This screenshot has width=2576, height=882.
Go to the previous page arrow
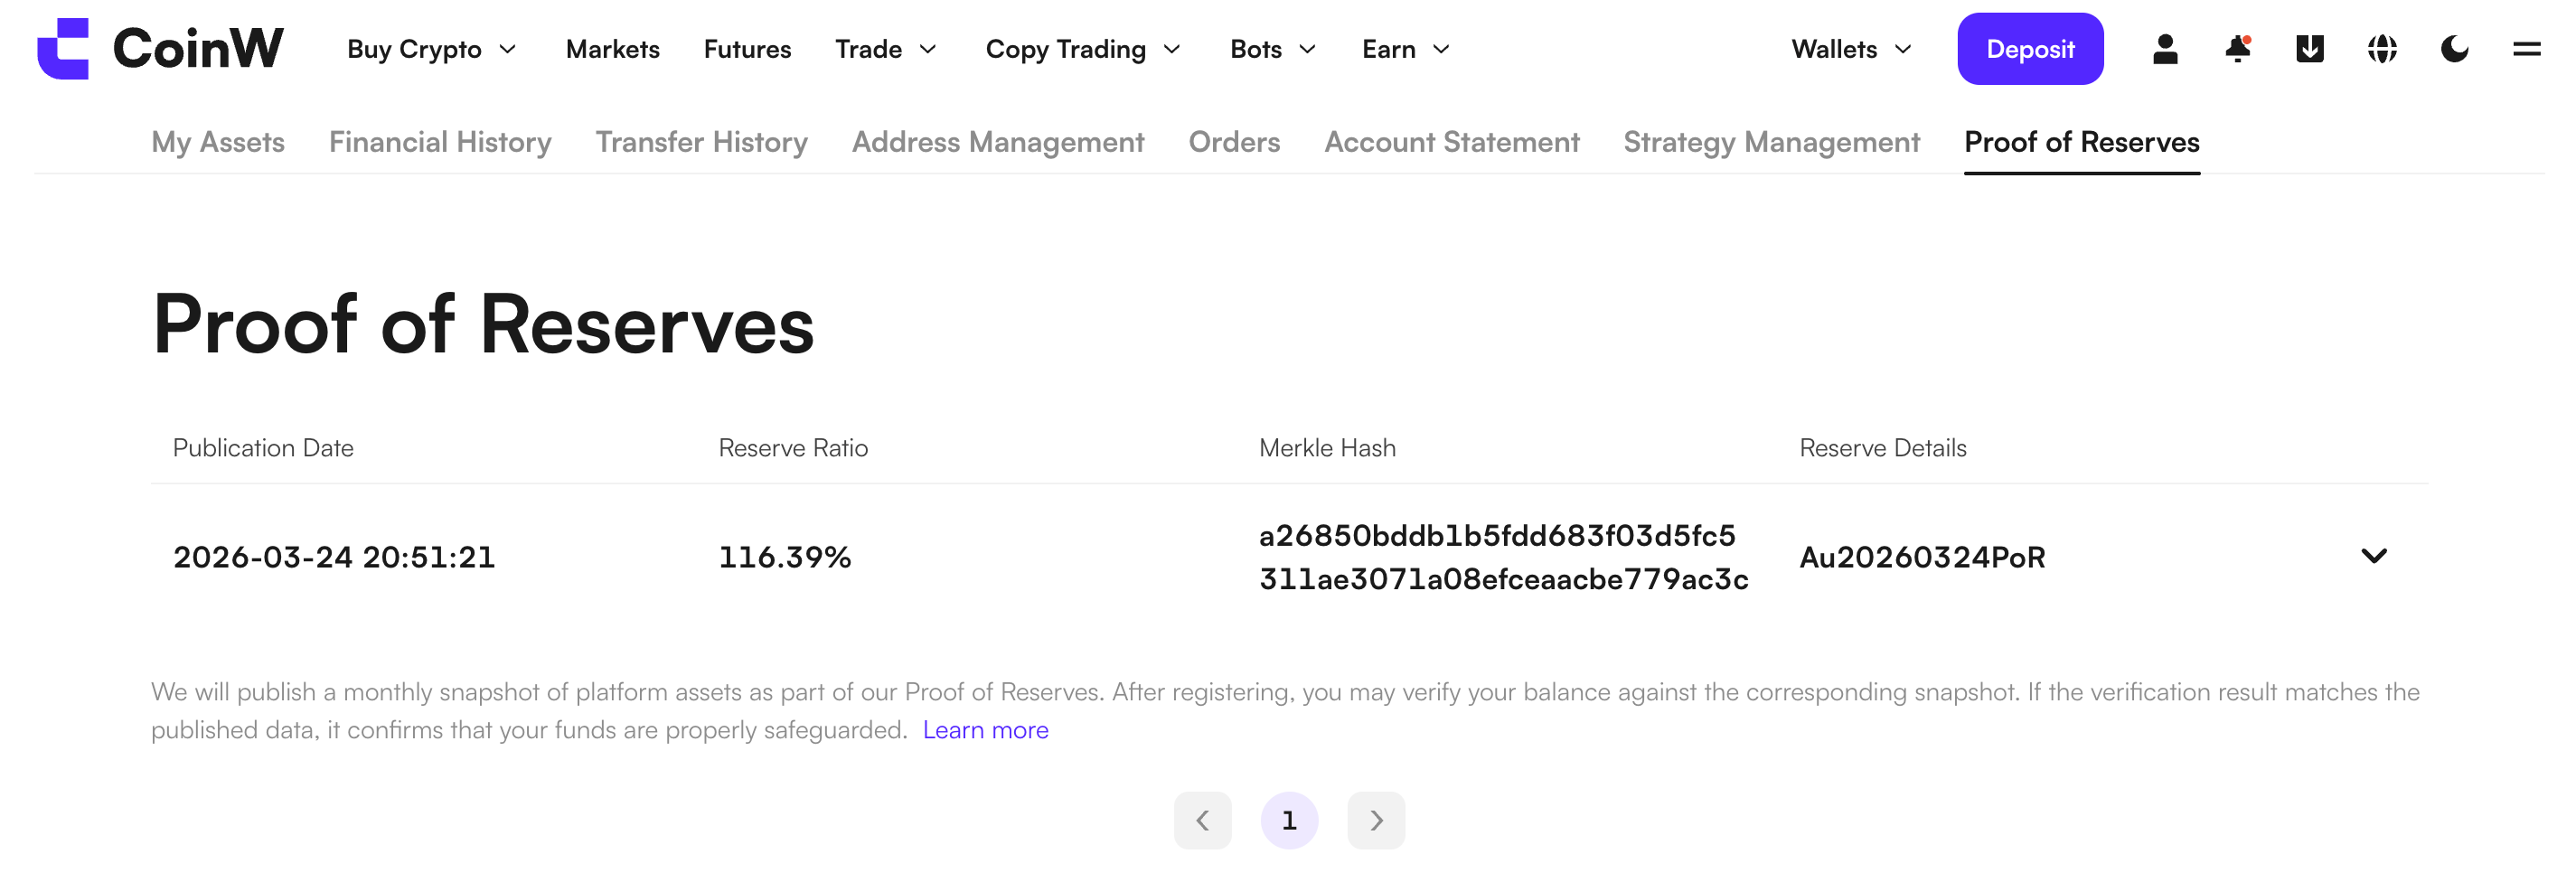pyautogui.click(x=1202, y=820)
